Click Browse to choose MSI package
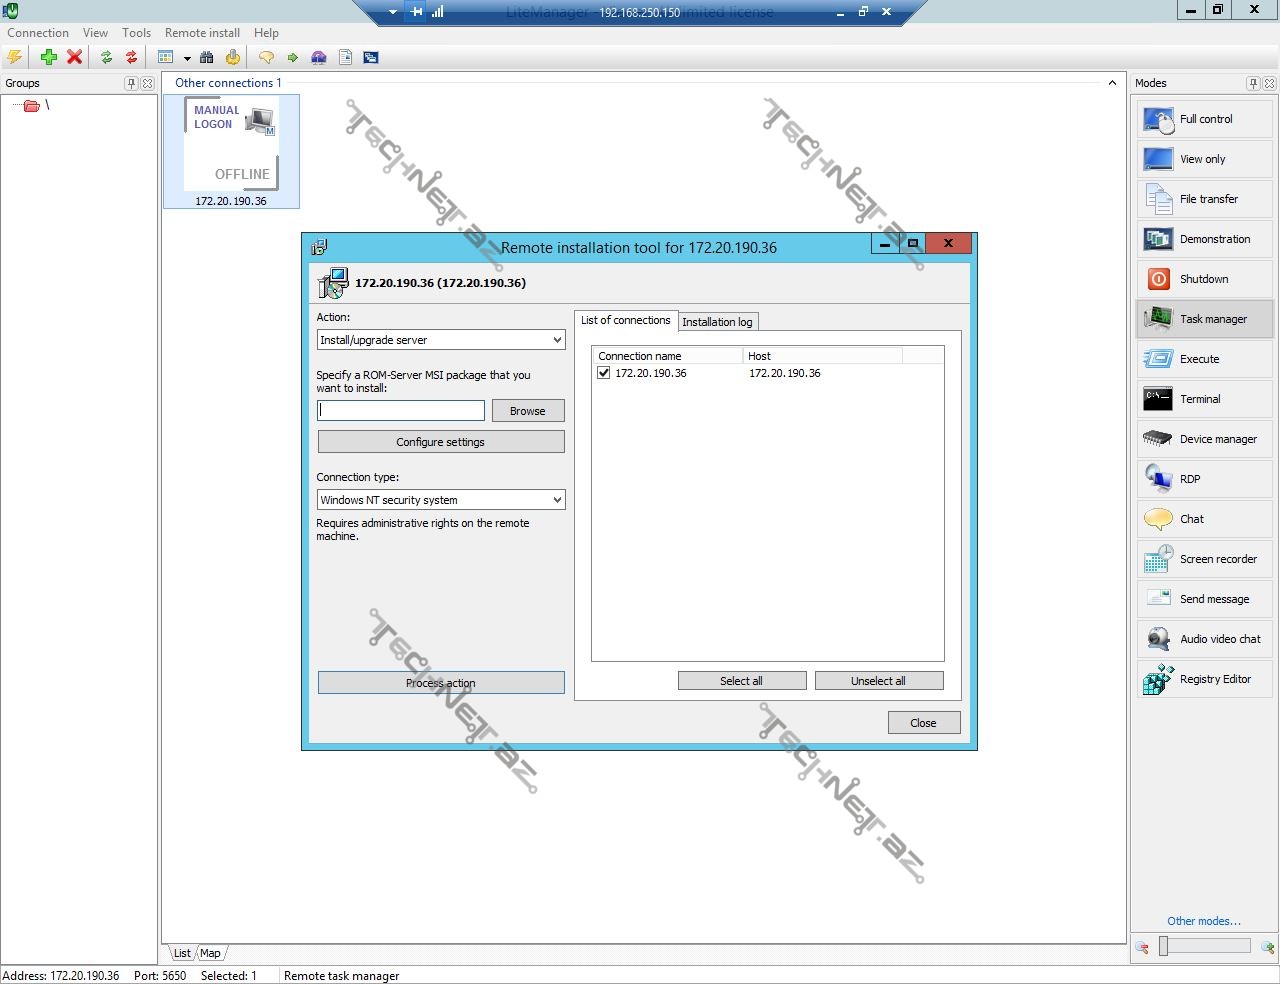 [527, 411]
